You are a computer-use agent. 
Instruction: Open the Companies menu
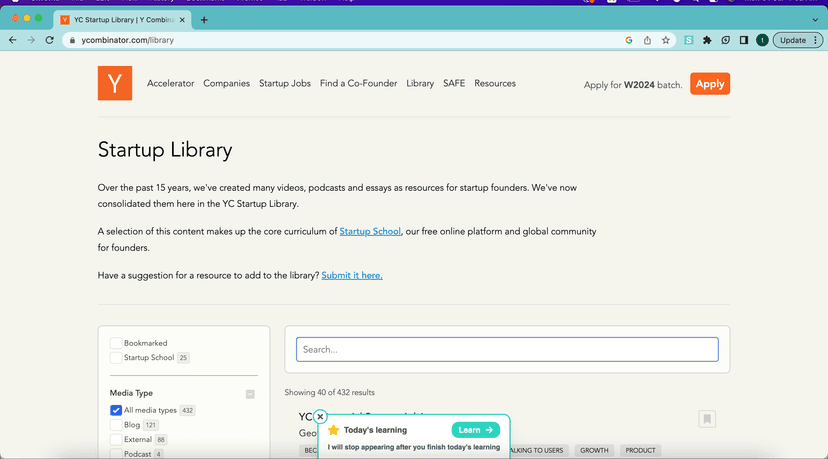[227, 83]
